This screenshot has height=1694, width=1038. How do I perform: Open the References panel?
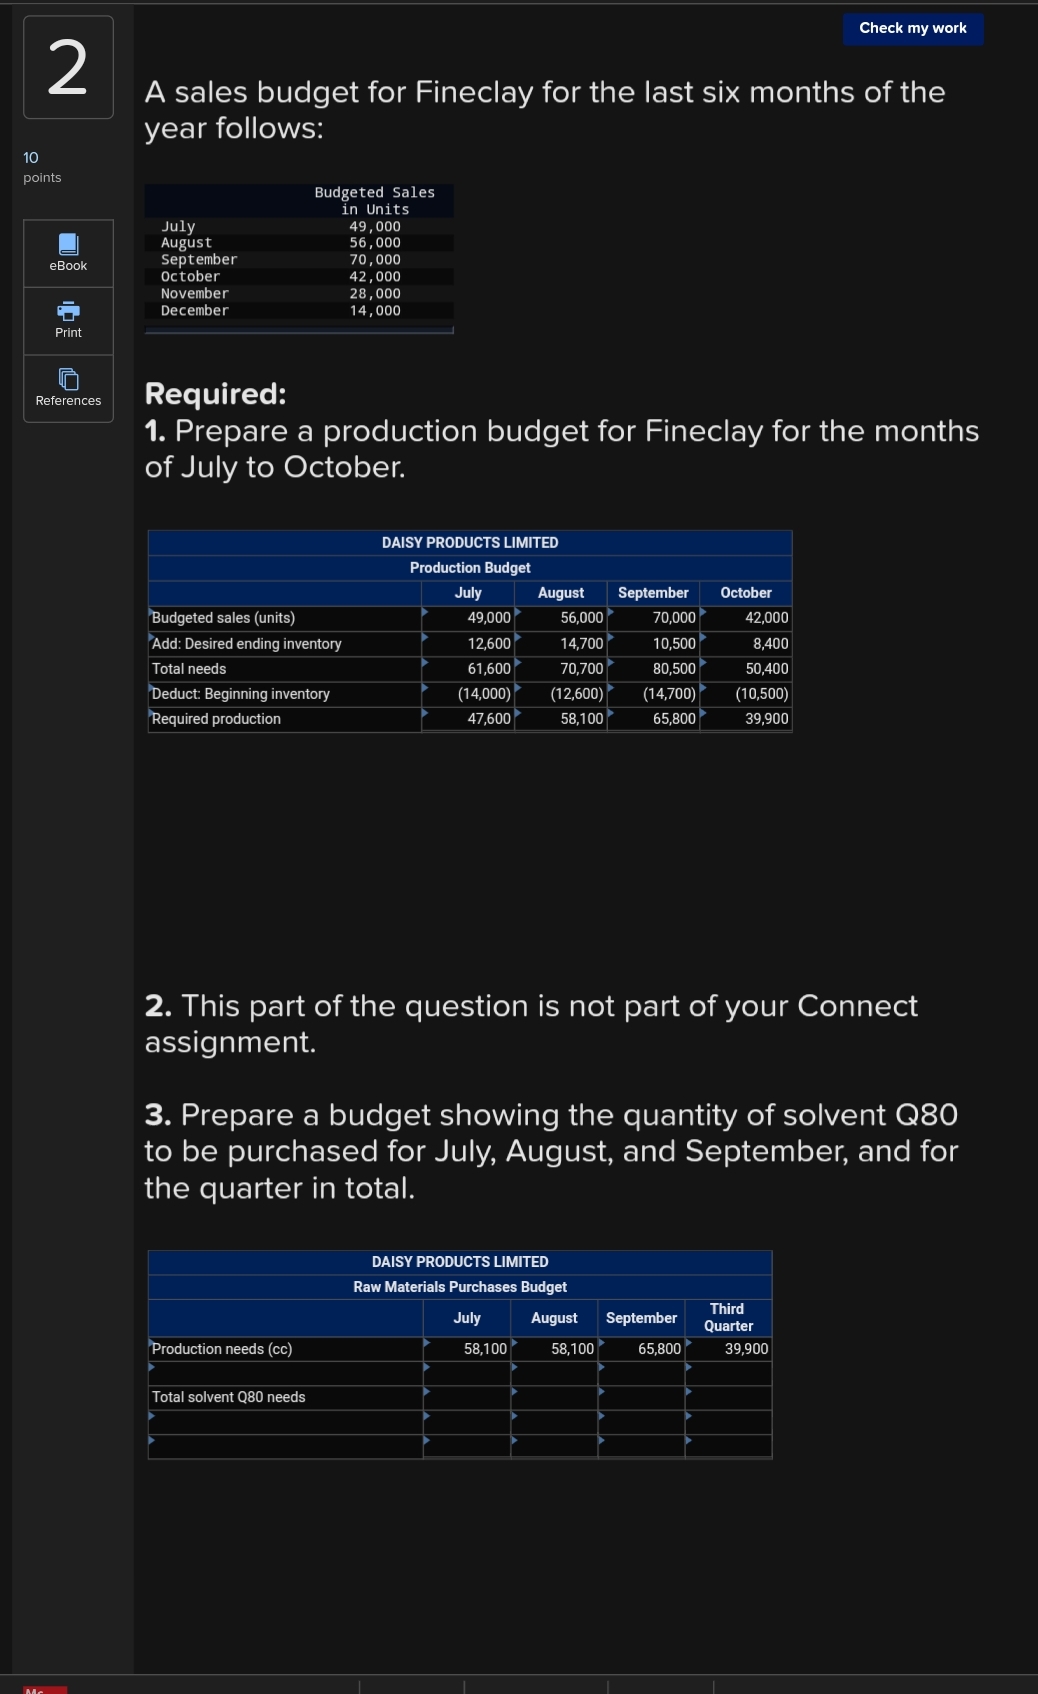[x=68, y=389]
